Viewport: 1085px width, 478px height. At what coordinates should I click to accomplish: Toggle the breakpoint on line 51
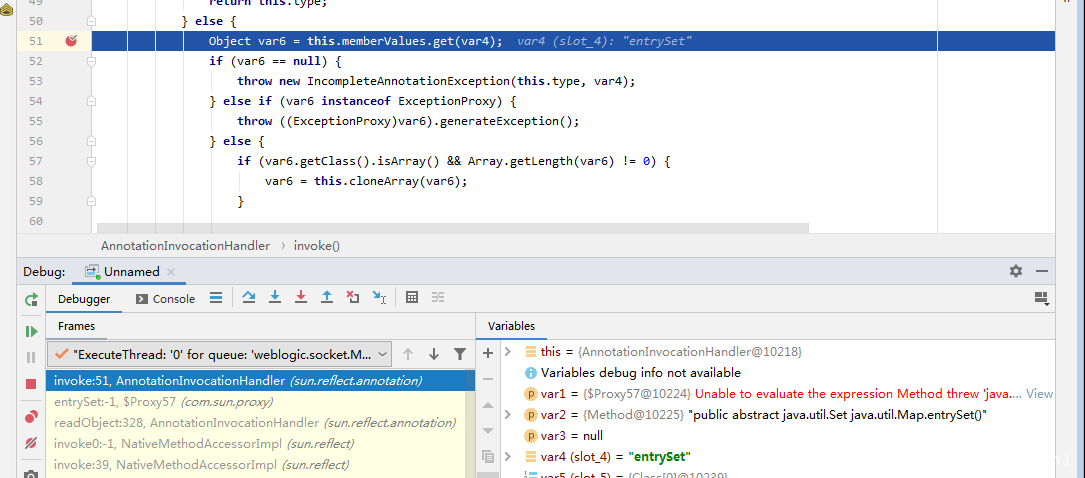[x=71, y=41]
